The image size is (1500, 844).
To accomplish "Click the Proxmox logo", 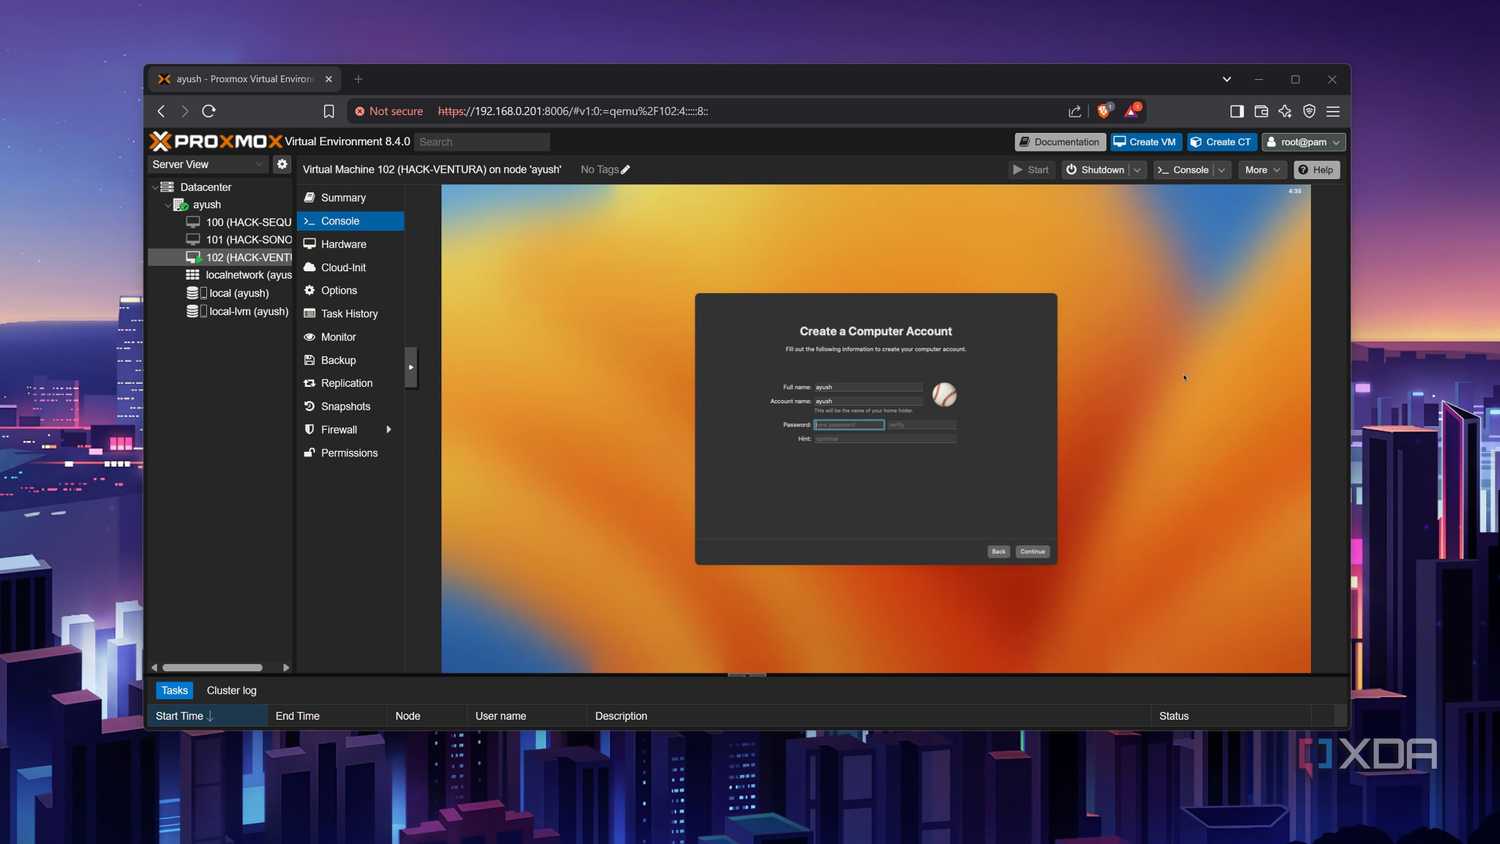I will pos(215,141).
